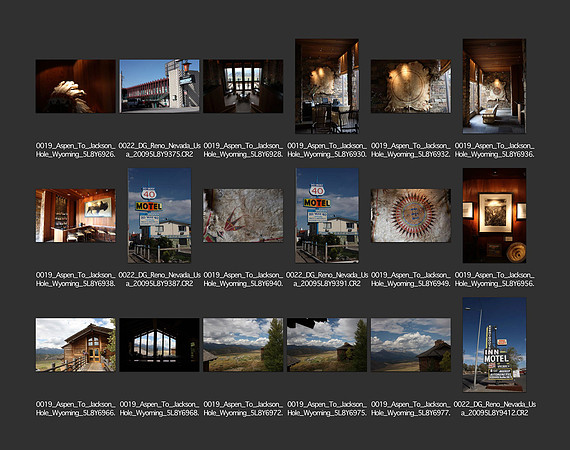Click file name ending 5L8Y6926
This screenshot has height=450, width=570.
coord(76,150)
